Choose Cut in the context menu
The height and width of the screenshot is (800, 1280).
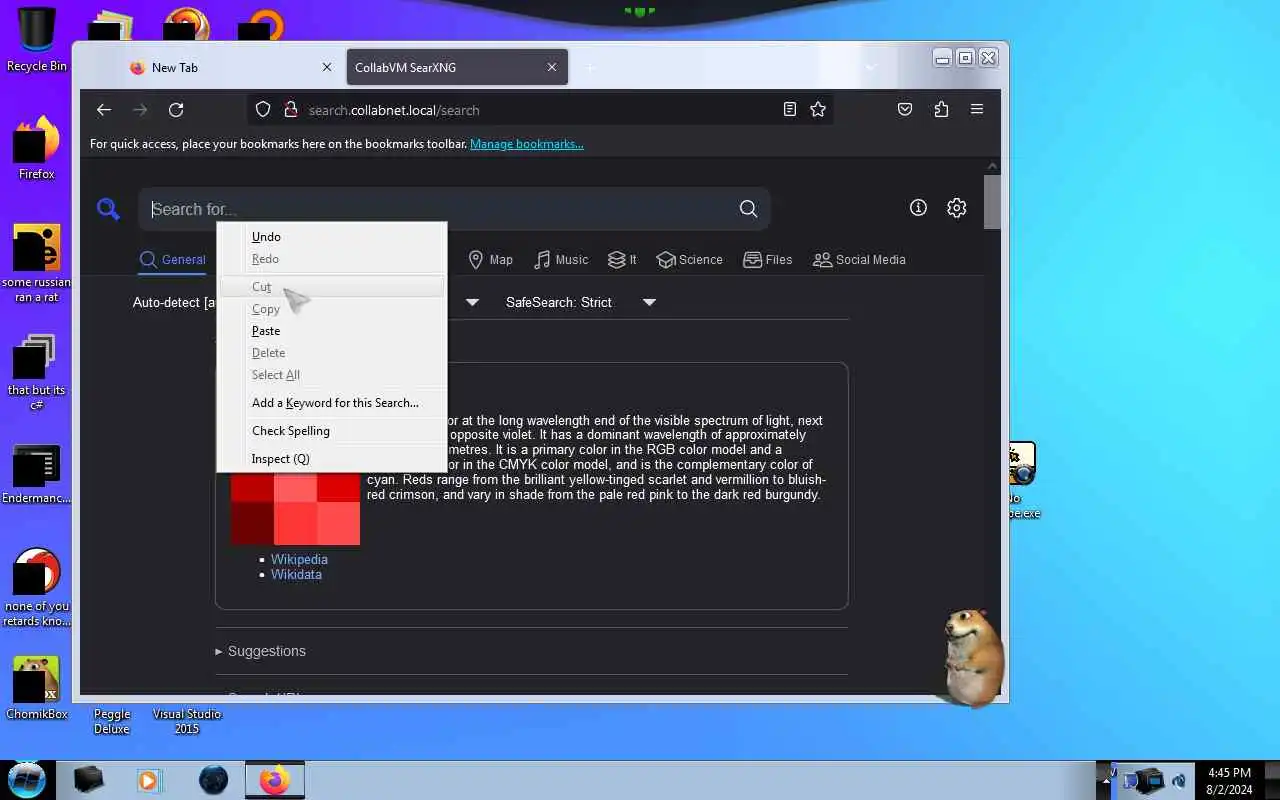pyautogui.click(x=331, y=287)
